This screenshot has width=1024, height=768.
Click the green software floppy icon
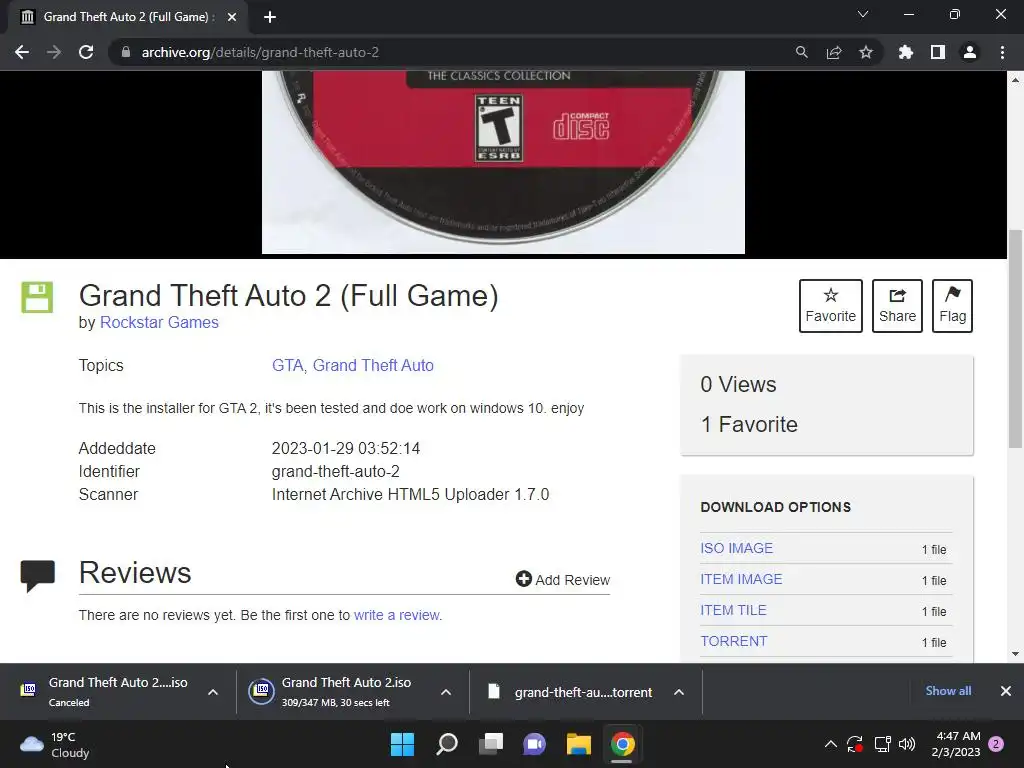point(37,298)
